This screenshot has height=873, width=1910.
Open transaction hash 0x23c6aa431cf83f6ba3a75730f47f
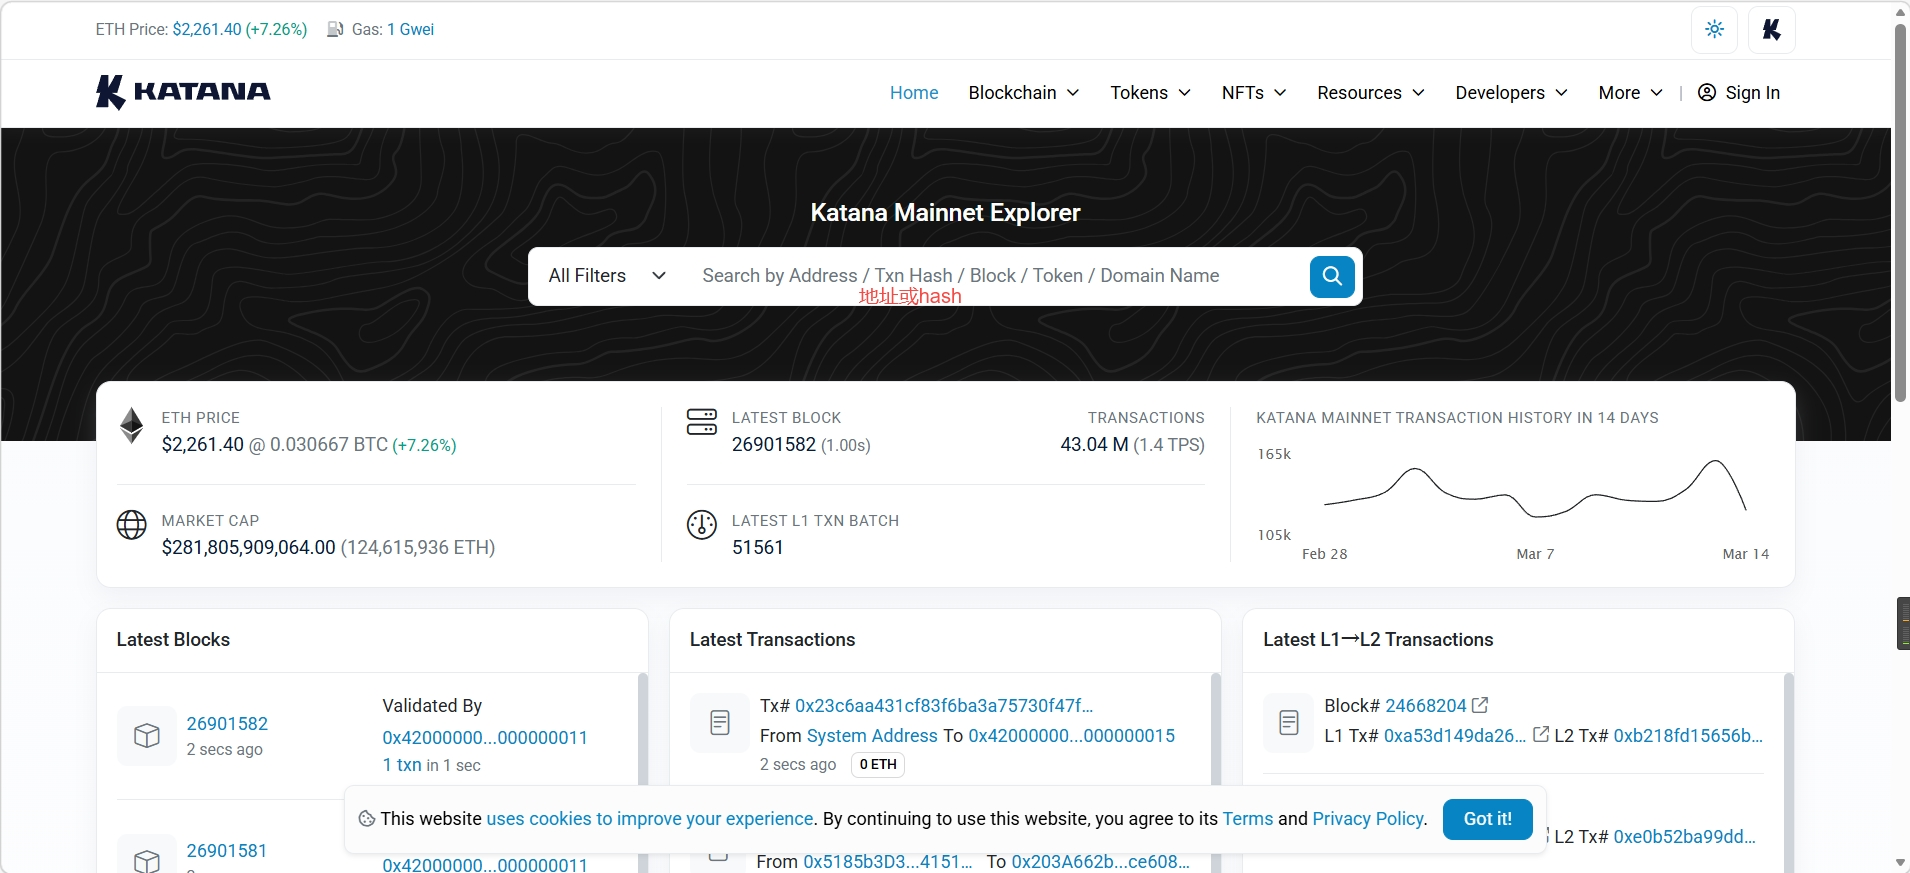point(944,706)
